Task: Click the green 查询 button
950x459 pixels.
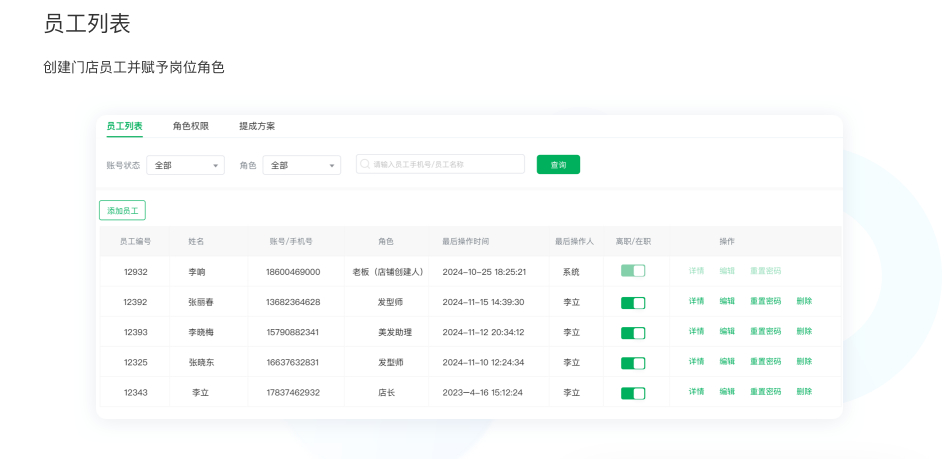Action: click(558, 165)
